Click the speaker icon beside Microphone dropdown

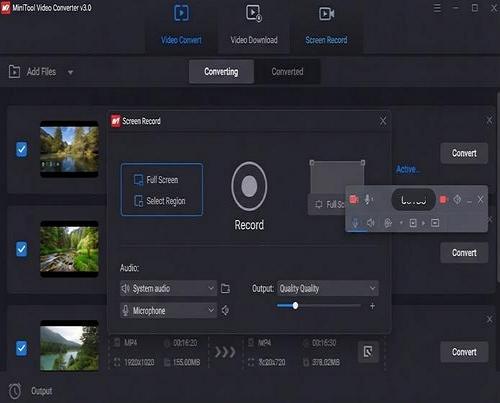point(226,310)
